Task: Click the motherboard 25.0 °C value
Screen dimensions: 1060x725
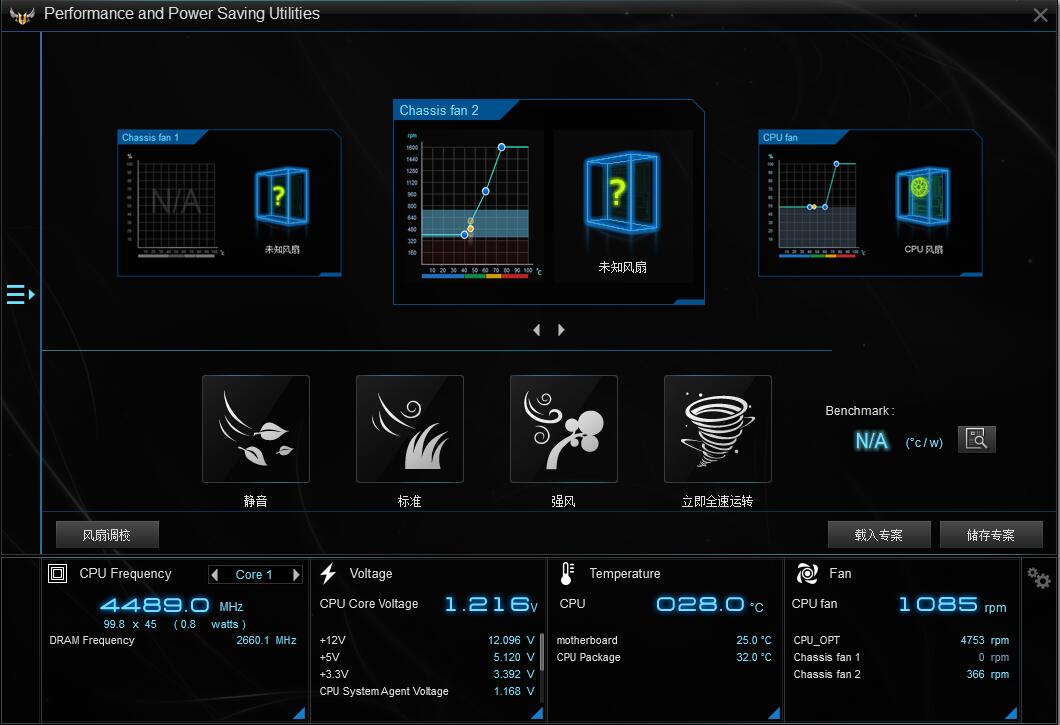Action: [754, 640]
